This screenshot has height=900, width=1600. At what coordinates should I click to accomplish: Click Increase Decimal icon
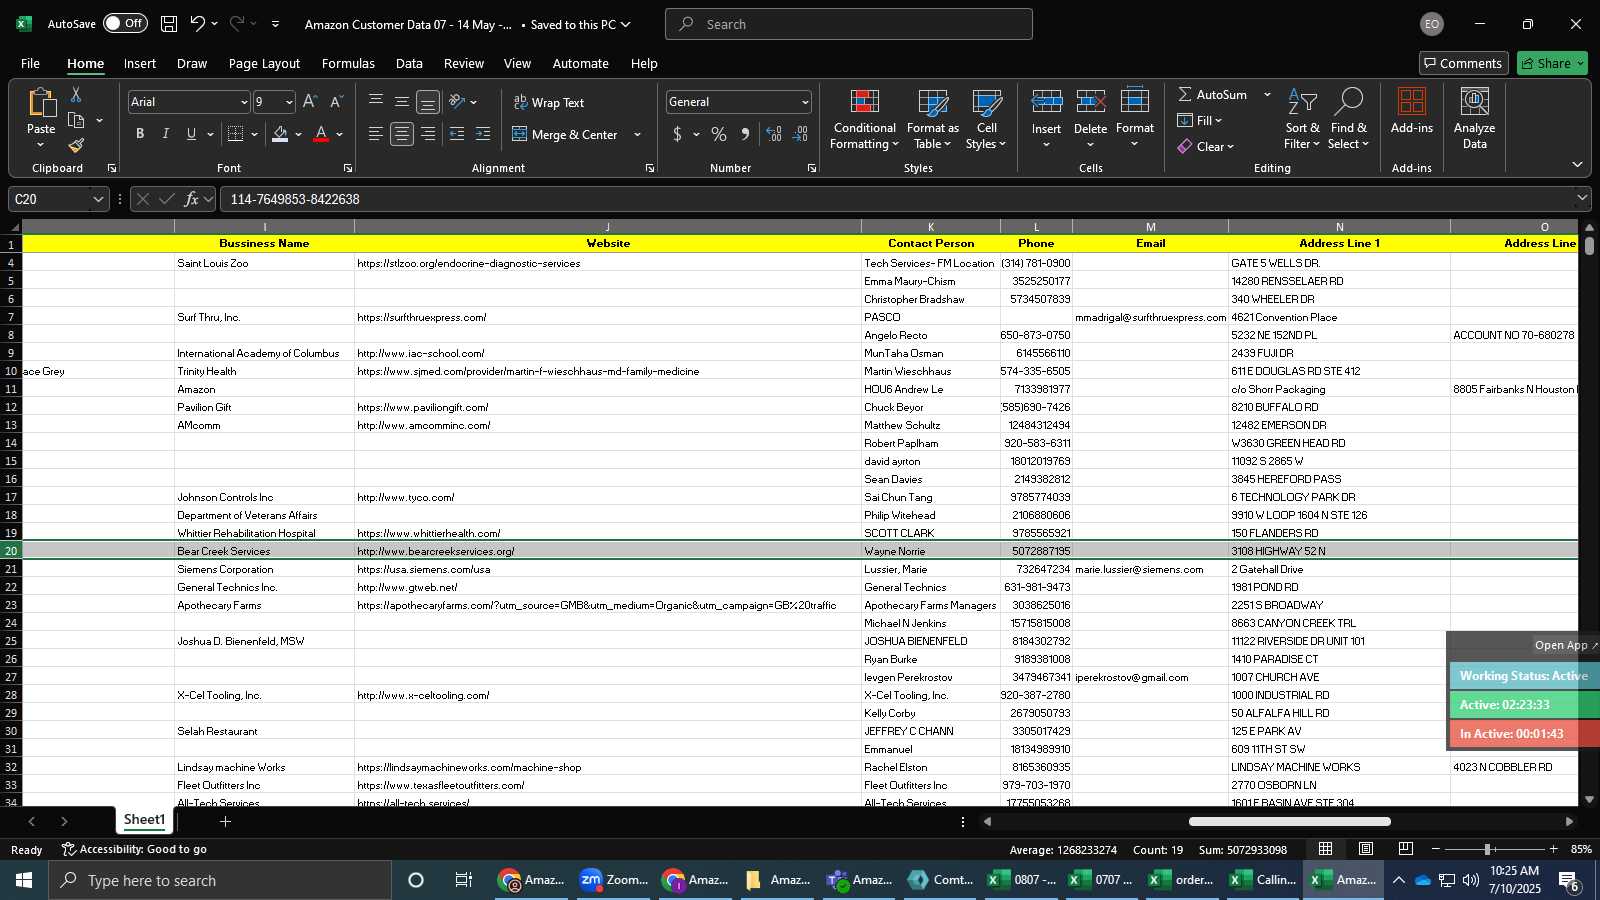(774, 134)
